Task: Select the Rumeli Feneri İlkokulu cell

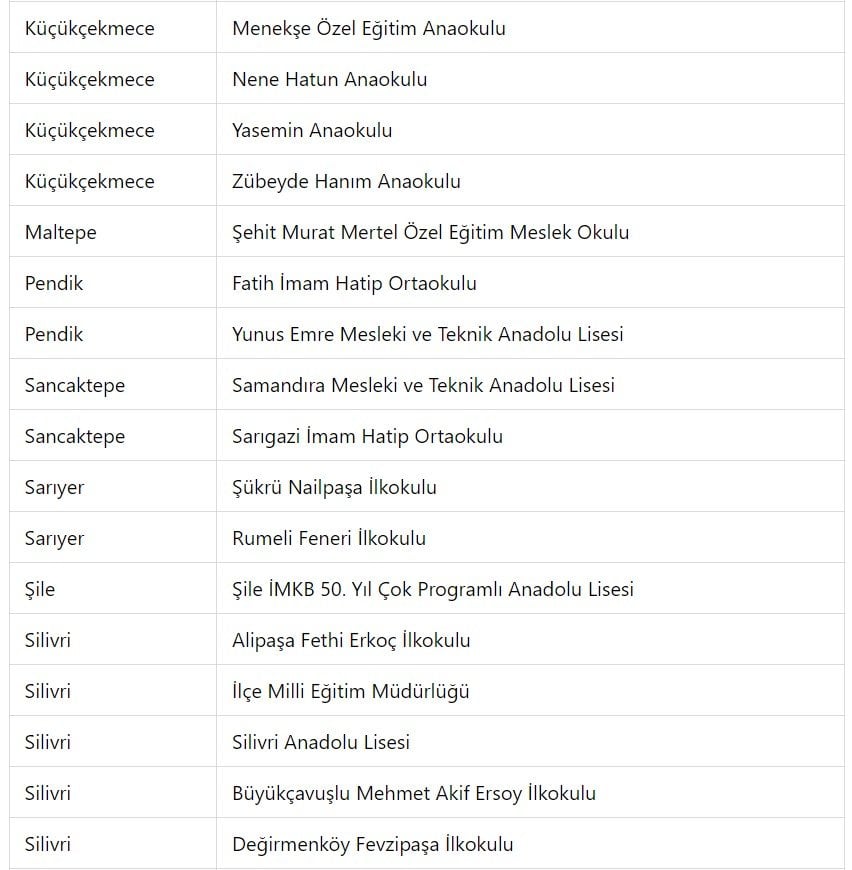Action: [x=329, y=539]
